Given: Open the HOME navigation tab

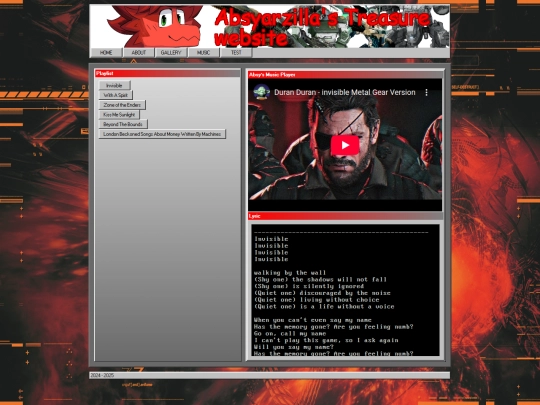Looking at the screenshot, I should click(x=106, y=53).
